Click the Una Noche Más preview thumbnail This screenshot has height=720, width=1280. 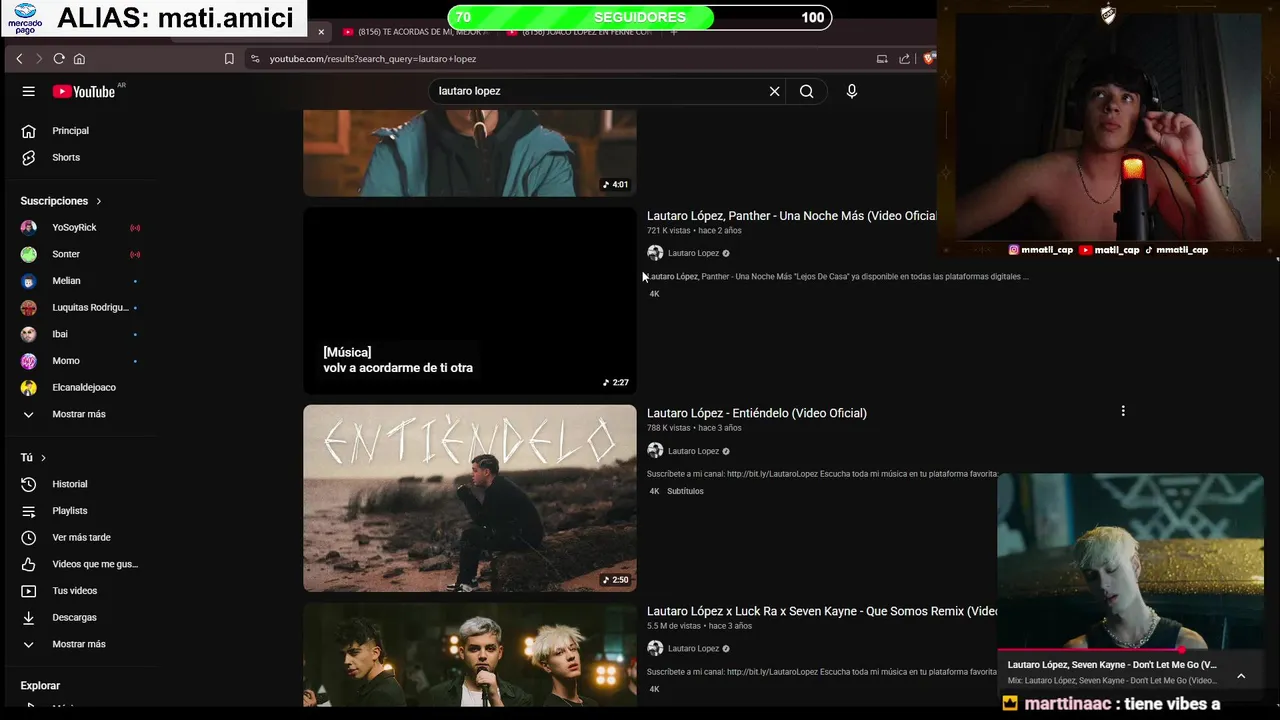pos(470,300)
